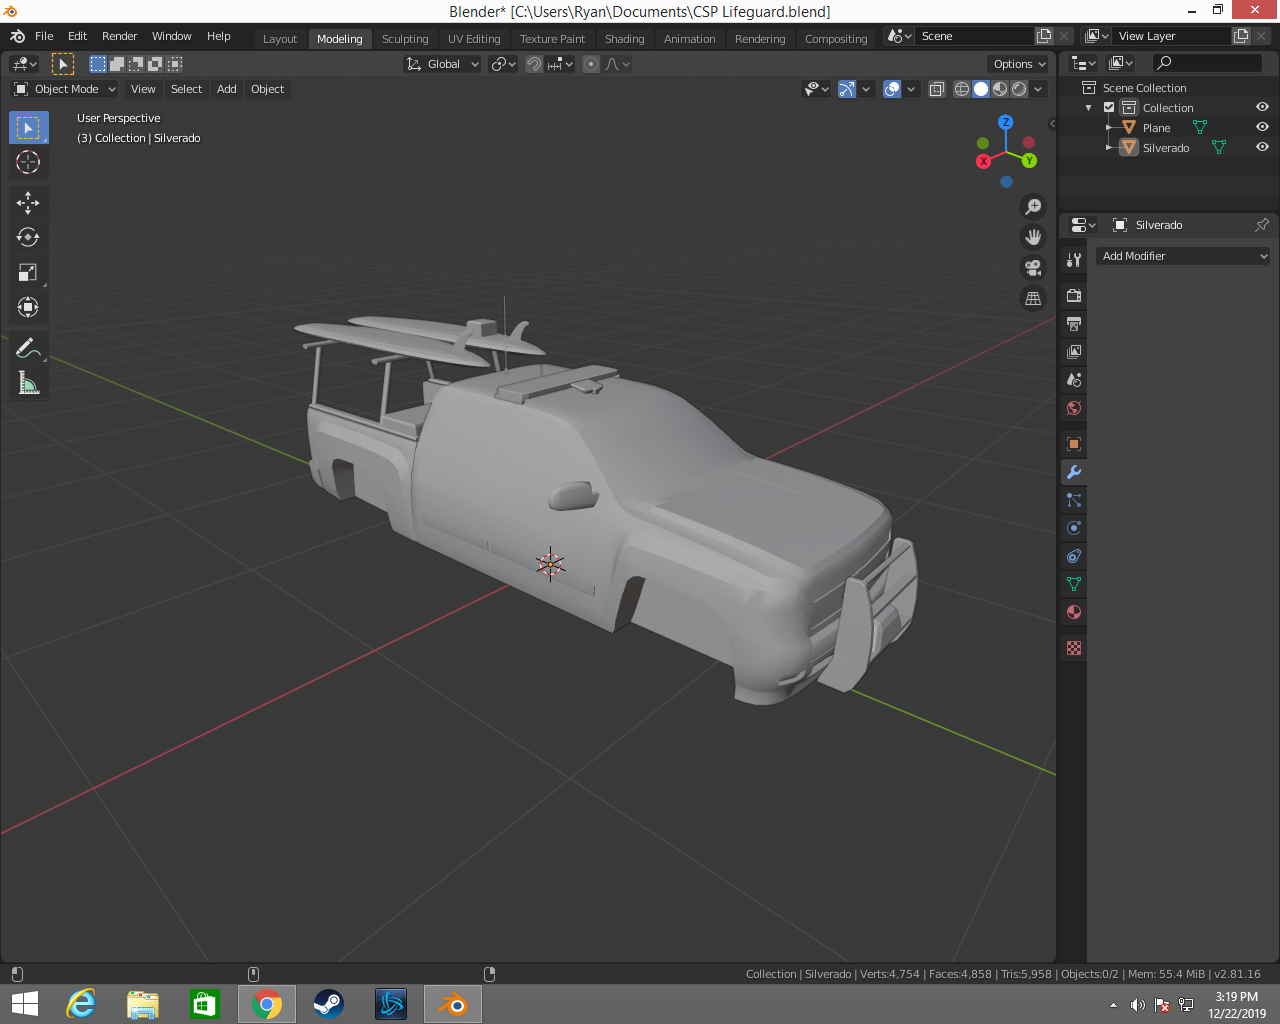1280x1024 pixels.
Task: Click the Z axis on navigation gizmo
Action: coord(1006,122)
